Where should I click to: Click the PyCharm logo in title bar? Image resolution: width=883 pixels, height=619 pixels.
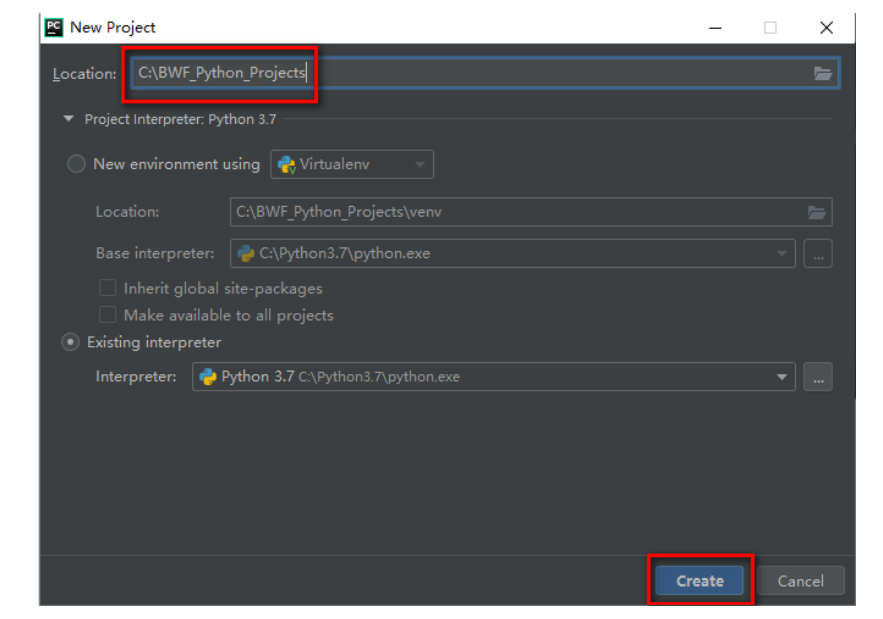click(54, 28)
